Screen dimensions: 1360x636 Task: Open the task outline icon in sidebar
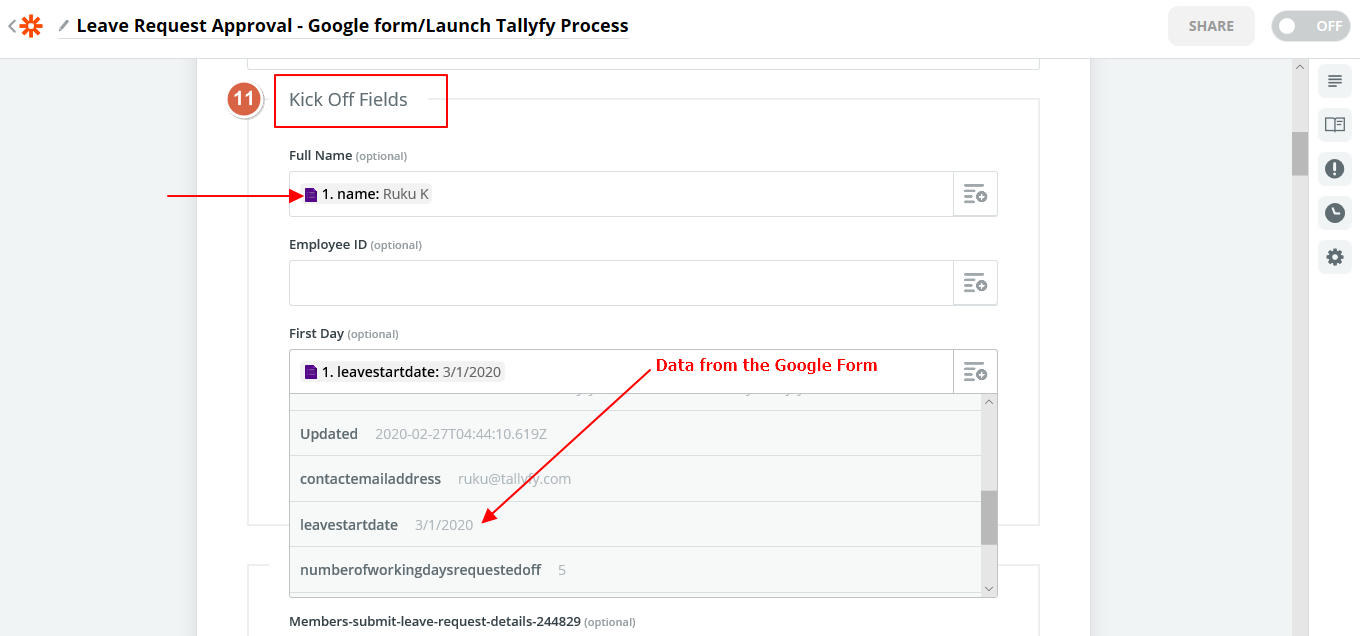coord(1335,81)
